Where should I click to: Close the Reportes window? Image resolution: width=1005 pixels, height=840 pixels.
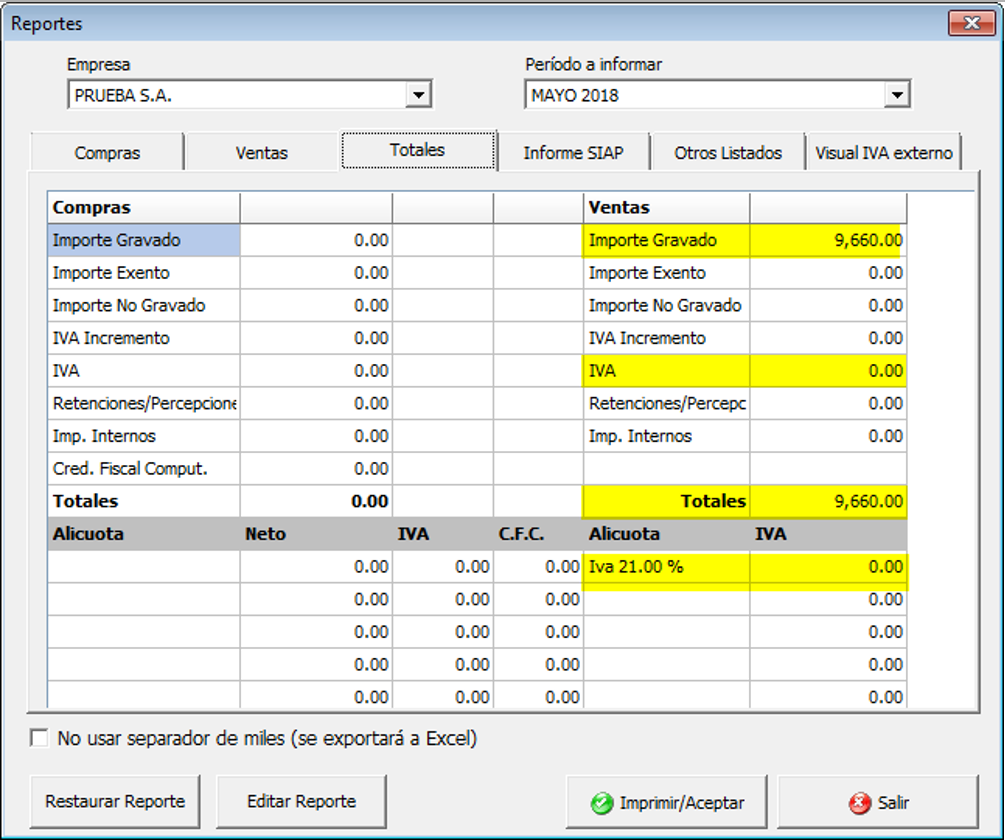tap(970, 23)
